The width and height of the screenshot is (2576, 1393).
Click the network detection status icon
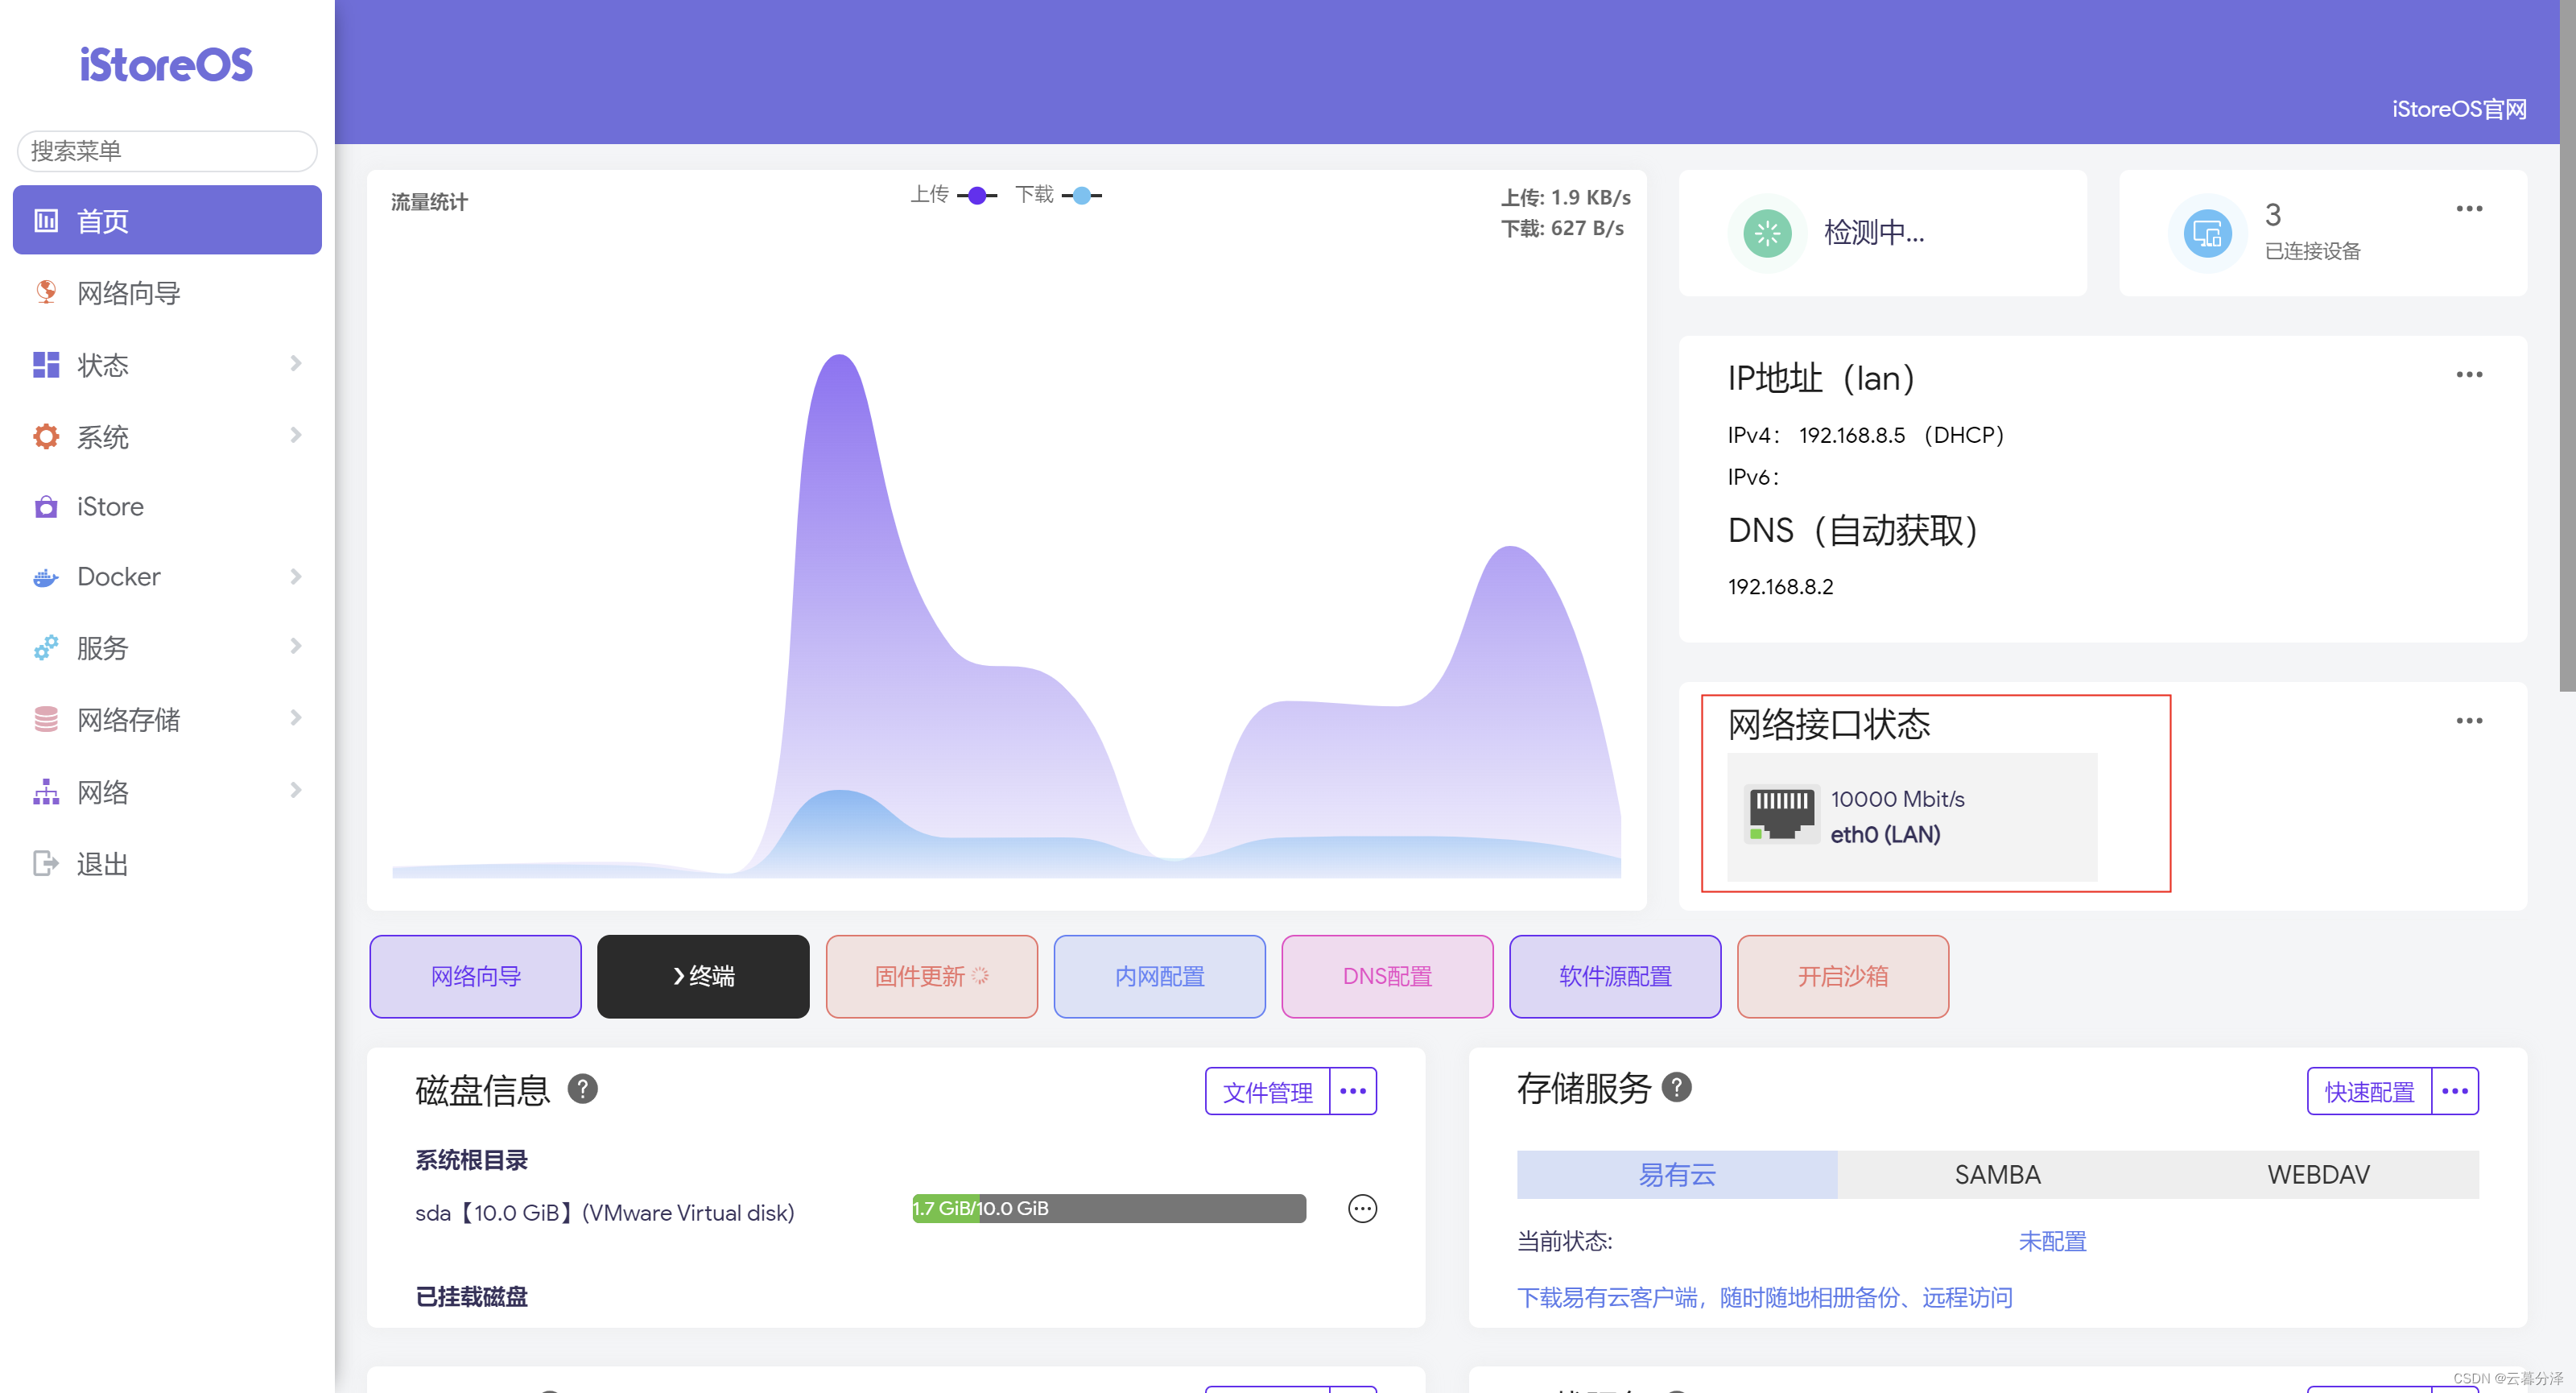1767,233
